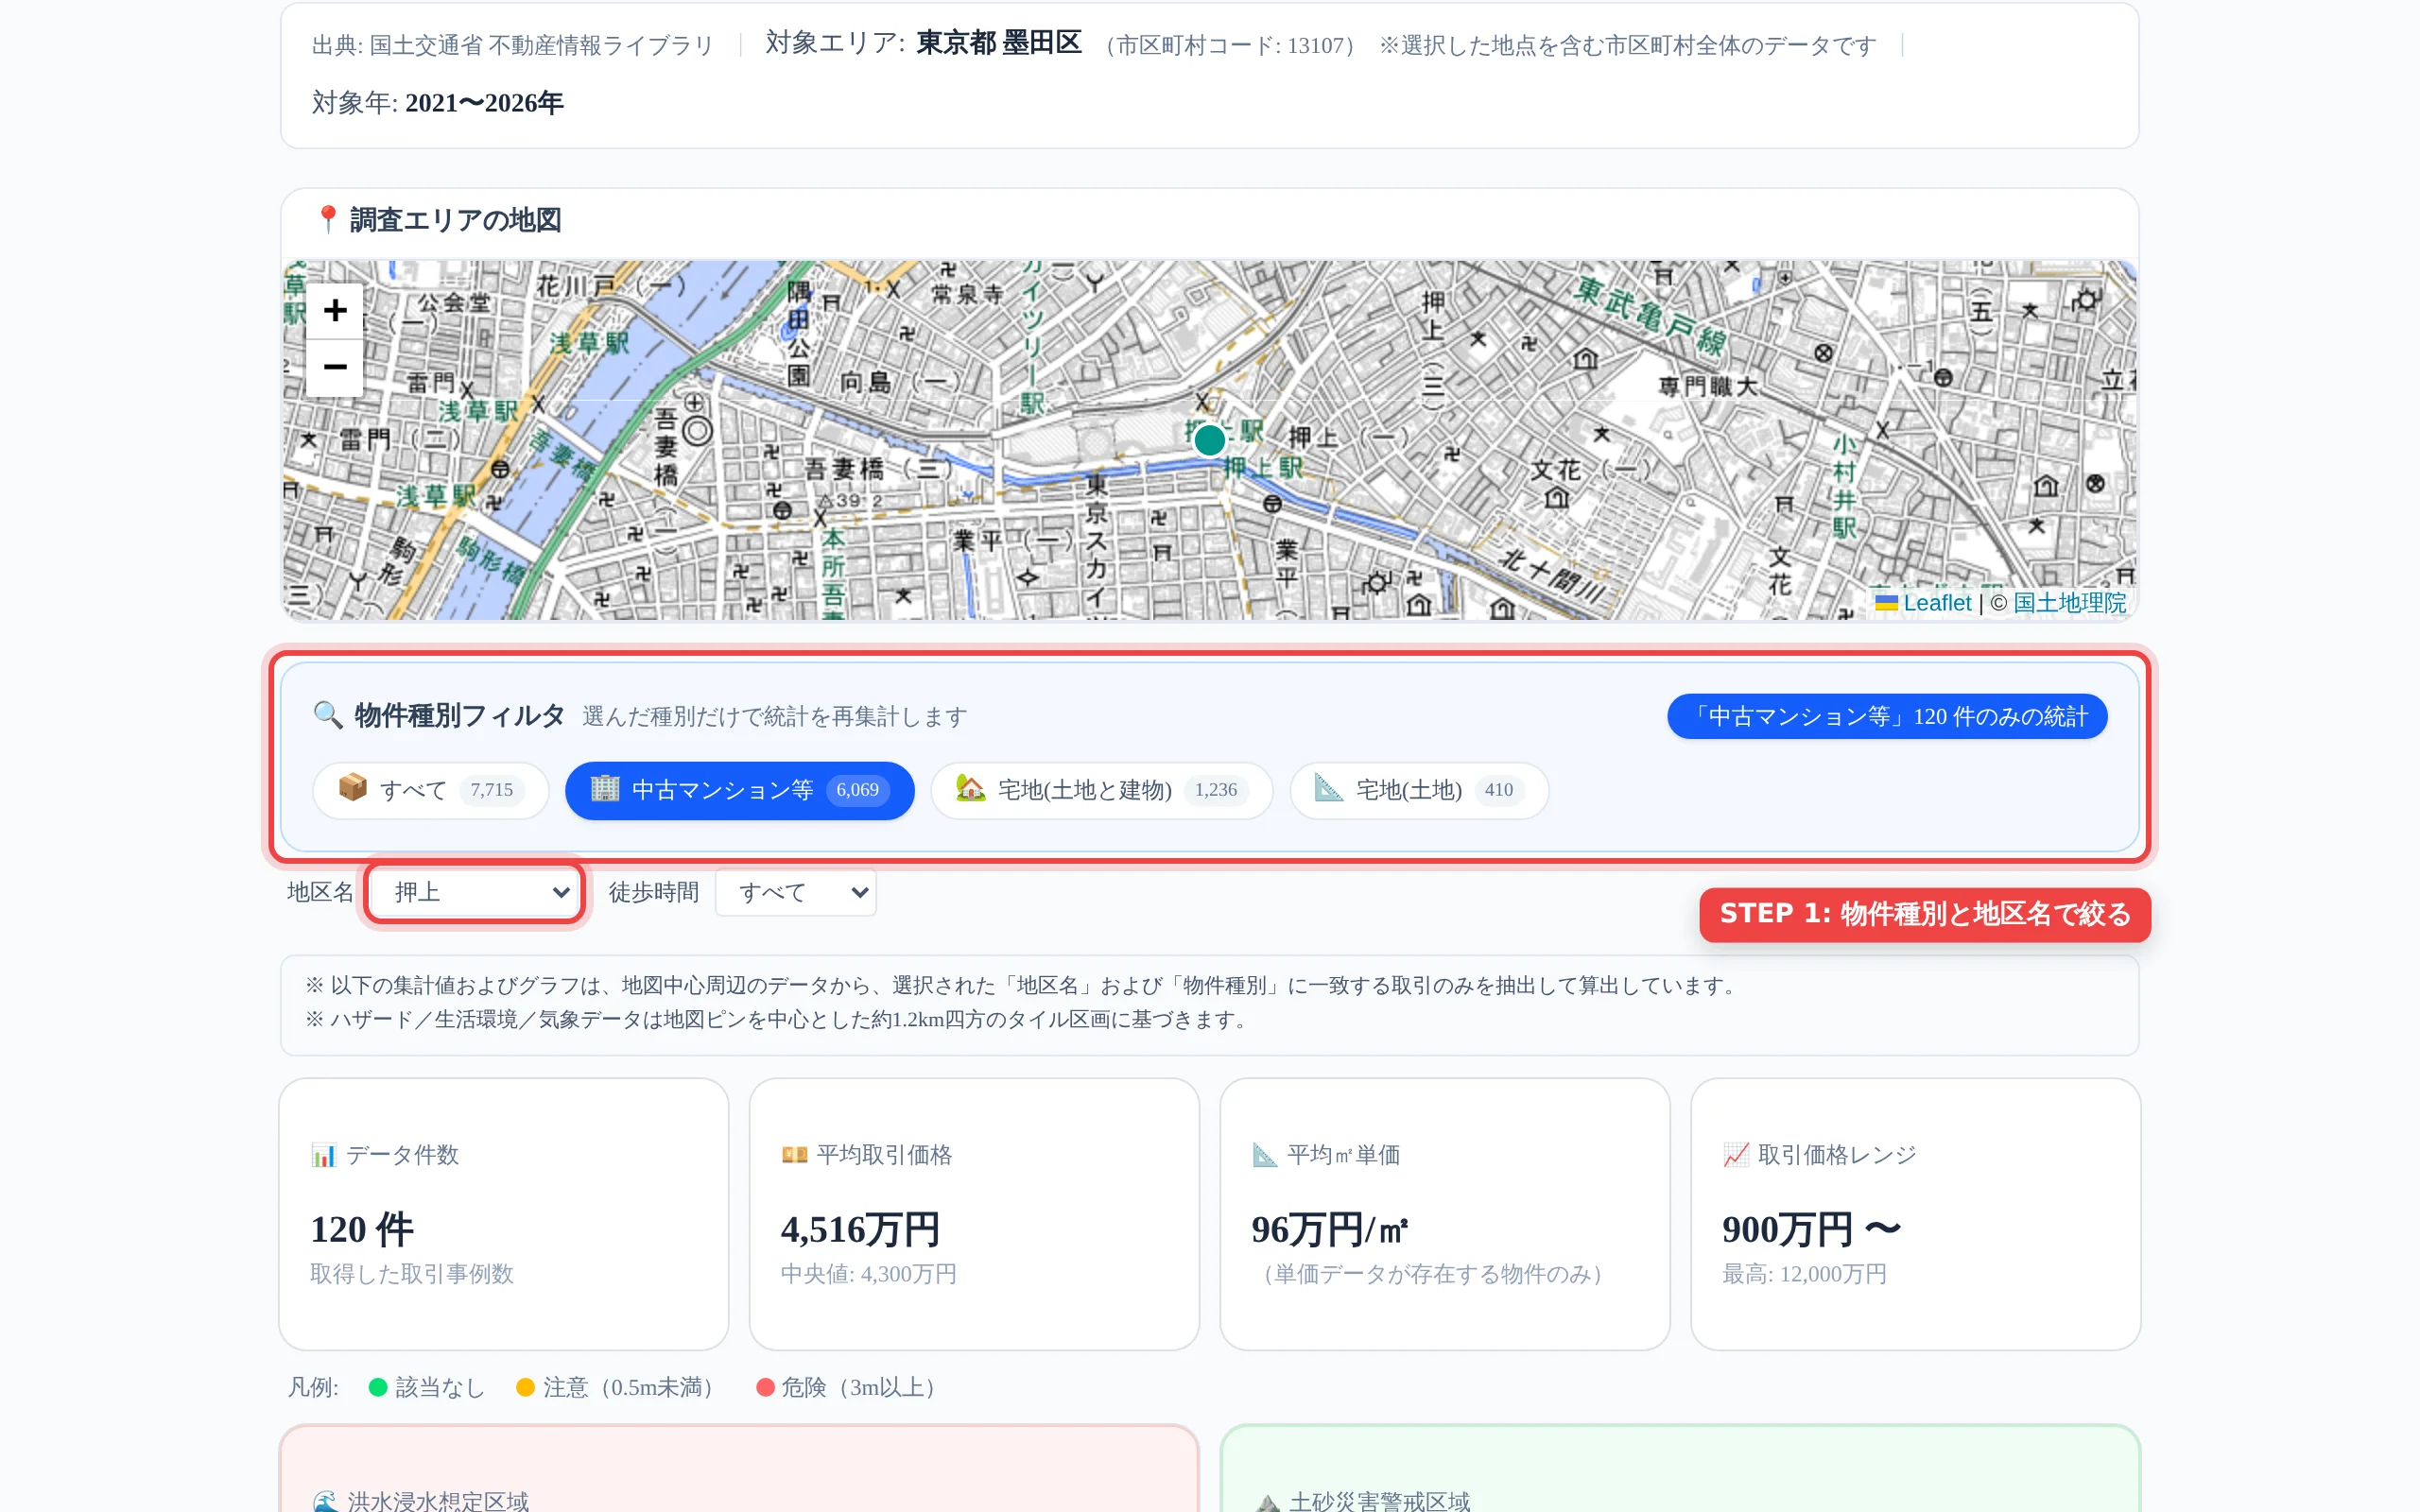The height and width of the screenshot is (1512, 2420).
Task: Open the 国土地理院 attribution link
Action: click(2069, 603)
